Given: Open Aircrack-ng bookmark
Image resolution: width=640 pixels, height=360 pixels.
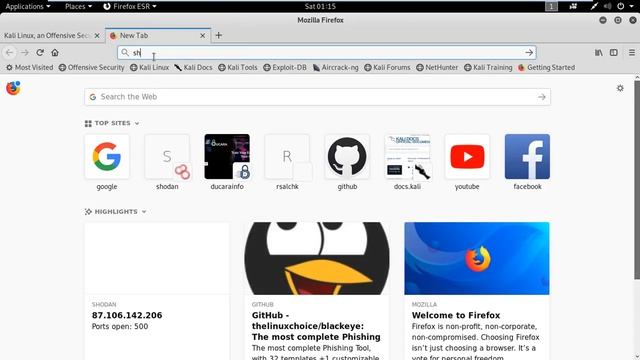Looking at the screenshot, I should [336, 67].
